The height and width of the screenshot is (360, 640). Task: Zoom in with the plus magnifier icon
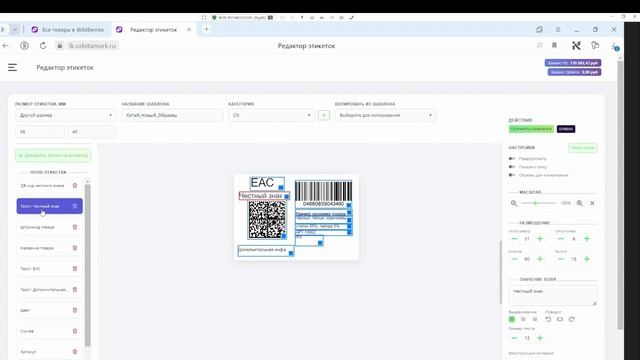coord(580,203)
